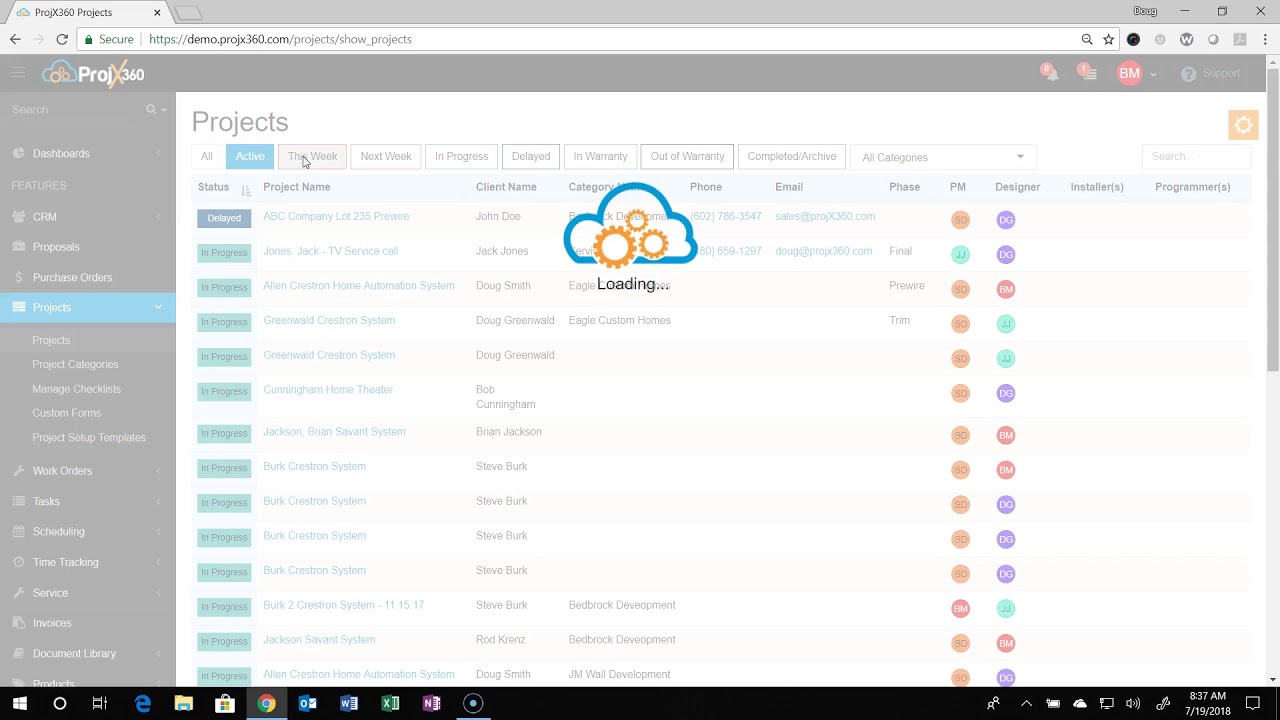Click the Support help icon
This screenshot has width=1280, height=720.
[1188, 74]
